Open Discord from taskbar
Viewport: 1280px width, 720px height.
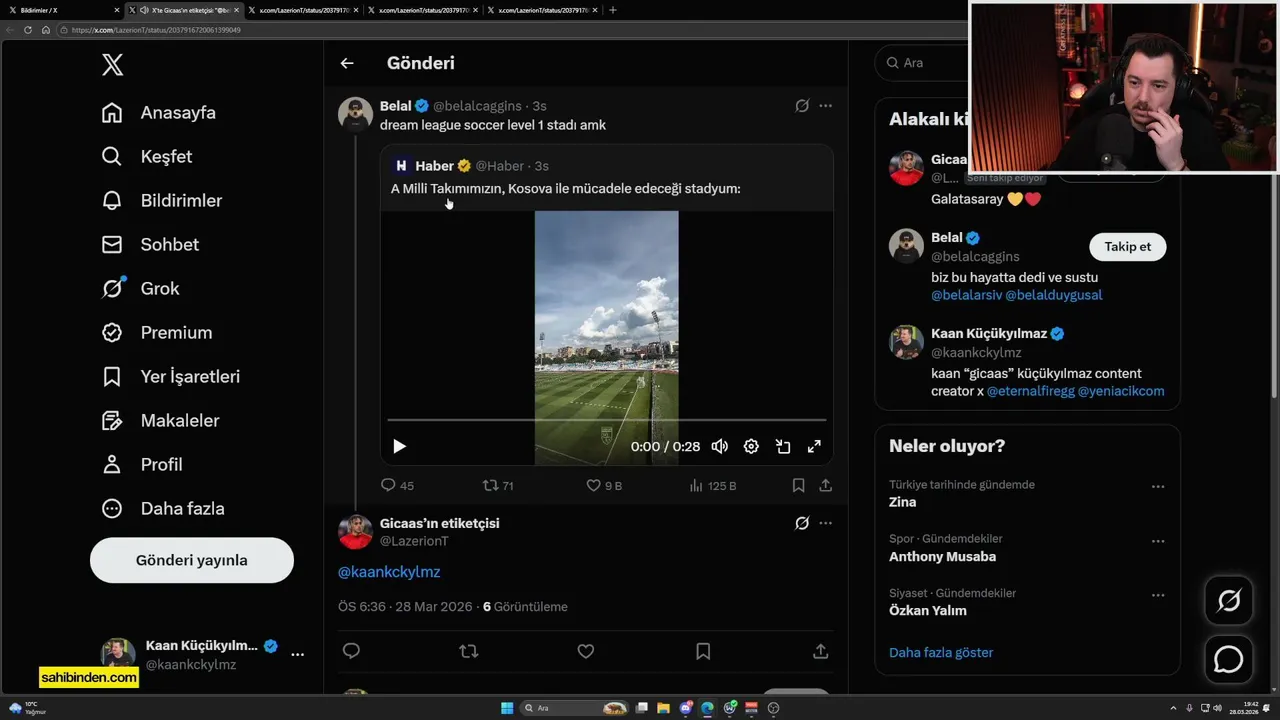(x=686, y=708)
